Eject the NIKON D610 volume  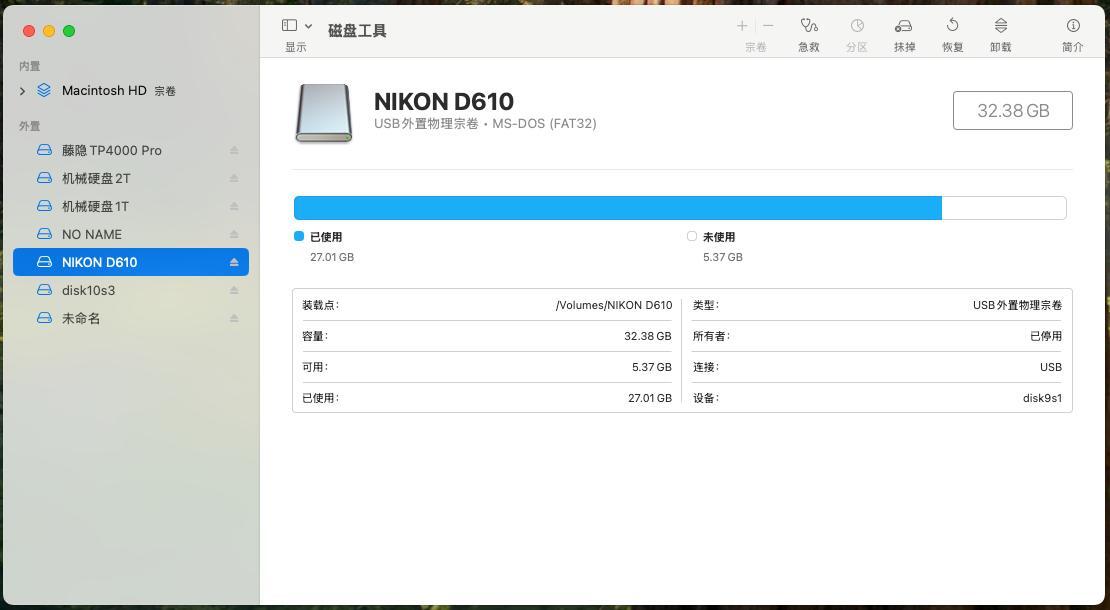click(234, 262)
